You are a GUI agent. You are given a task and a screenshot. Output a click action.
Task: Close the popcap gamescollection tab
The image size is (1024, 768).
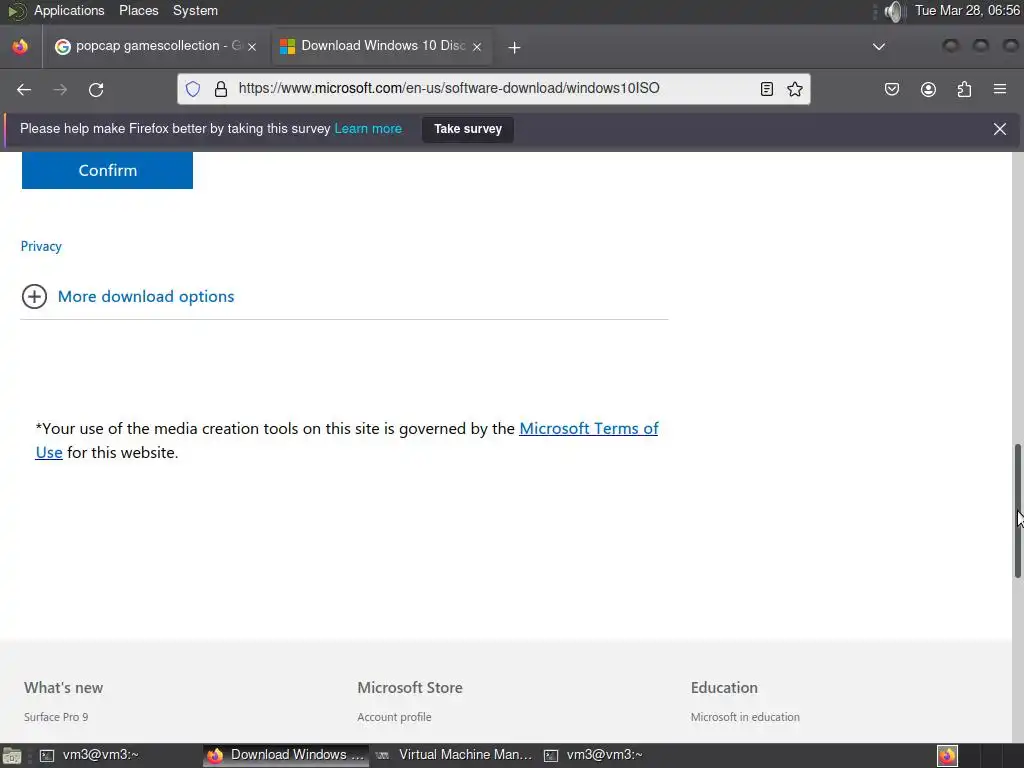(x=252, y=47)
